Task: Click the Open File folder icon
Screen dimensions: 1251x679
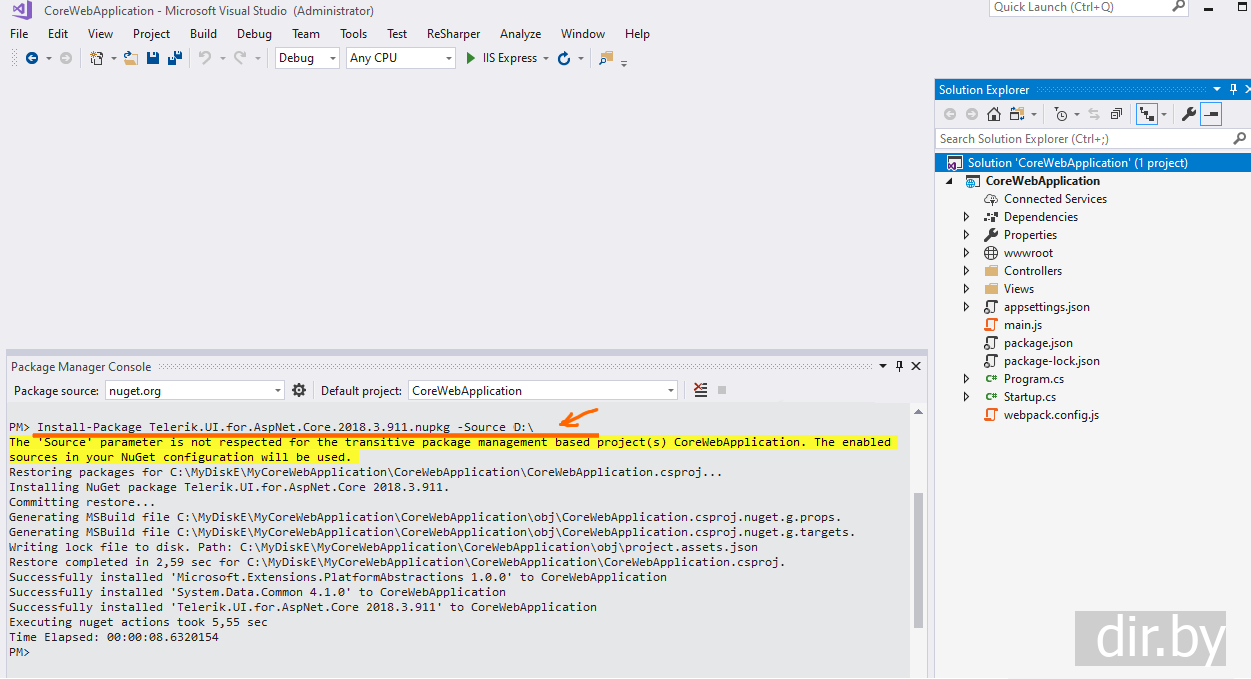Action: pos(131,58)
